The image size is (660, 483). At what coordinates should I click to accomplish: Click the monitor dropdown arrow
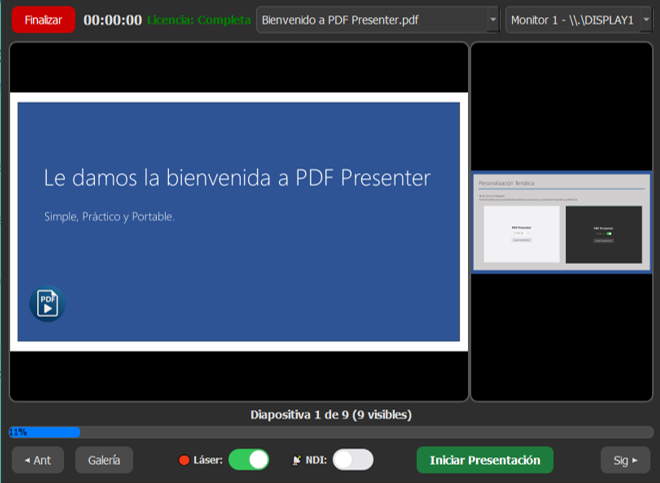pyautogui.click(x=646, y=19)
